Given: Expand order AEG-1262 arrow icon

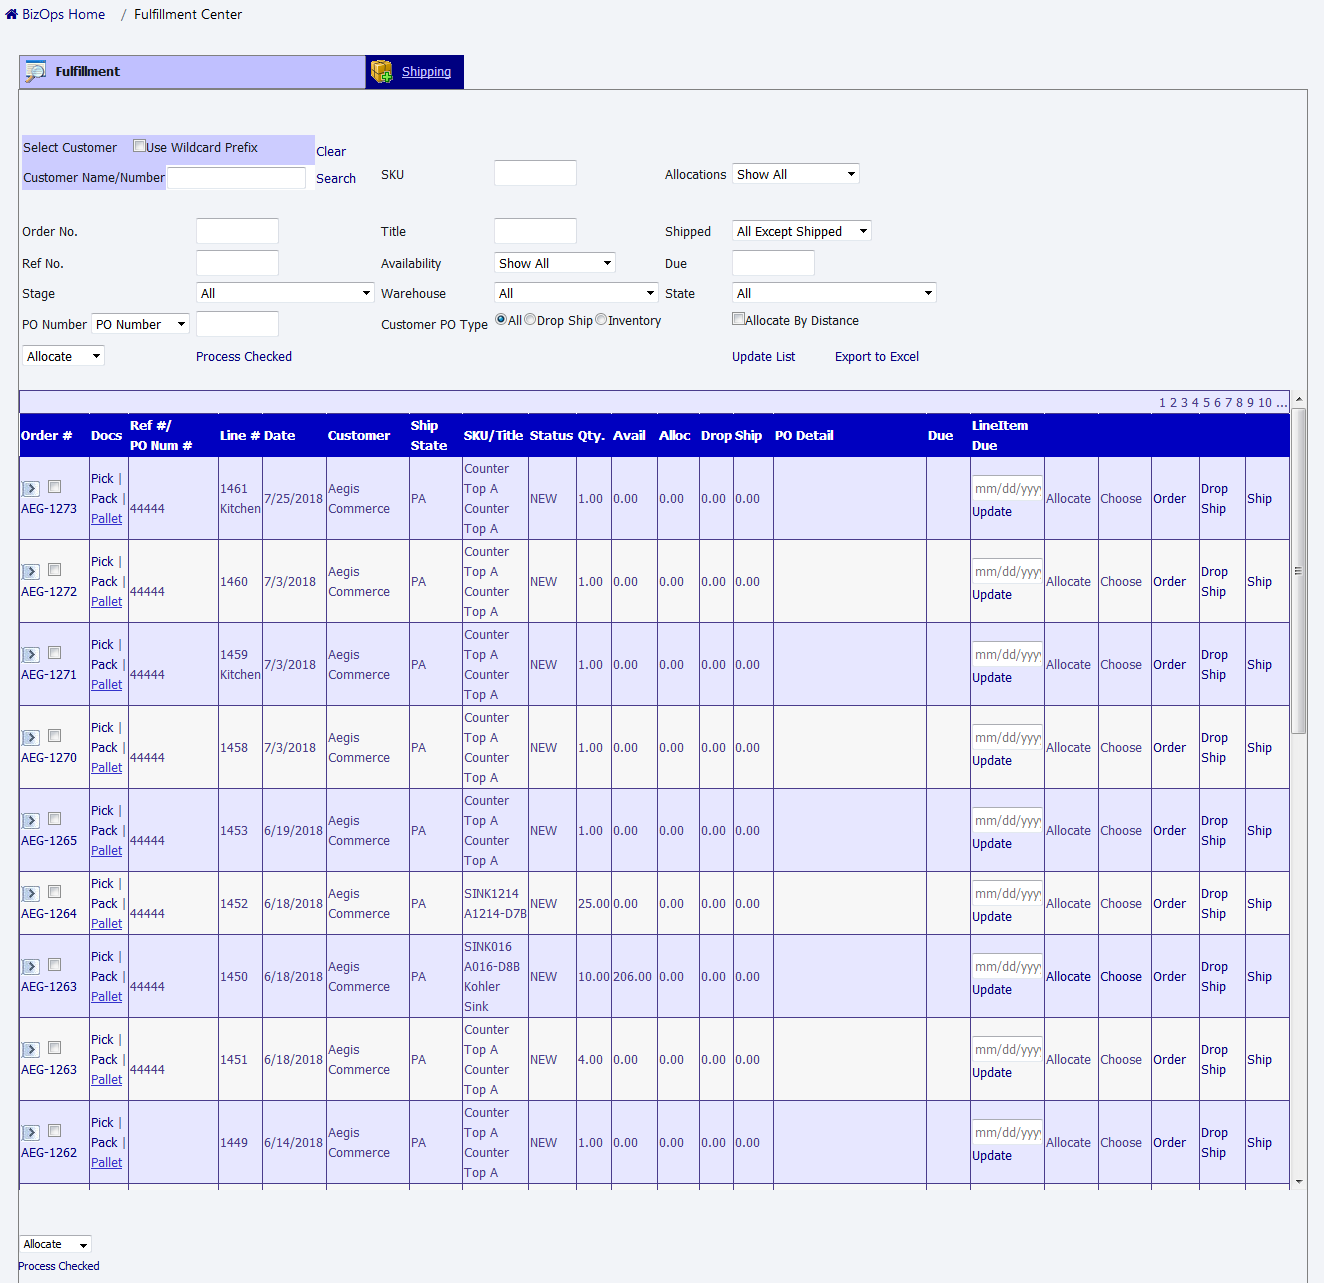Looking at the screenshot, I should click(31, 1133).
